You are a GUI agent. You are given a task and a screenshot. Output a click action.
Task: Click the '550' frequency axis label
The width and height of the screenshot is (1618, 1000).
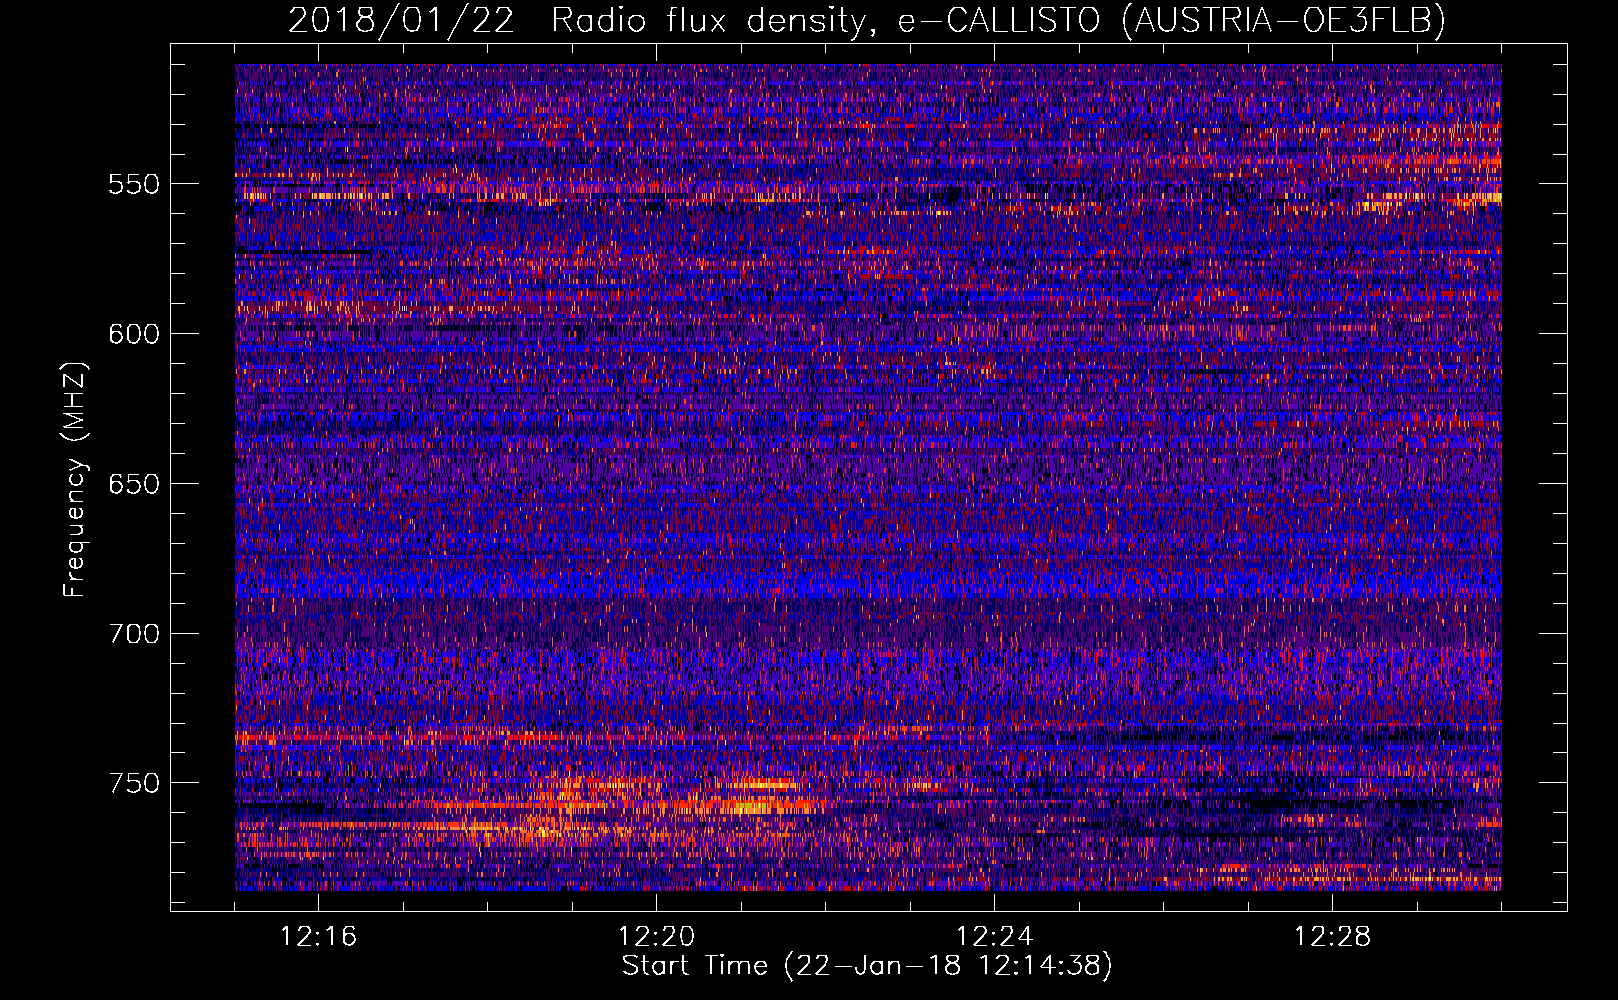pos(134,184)
